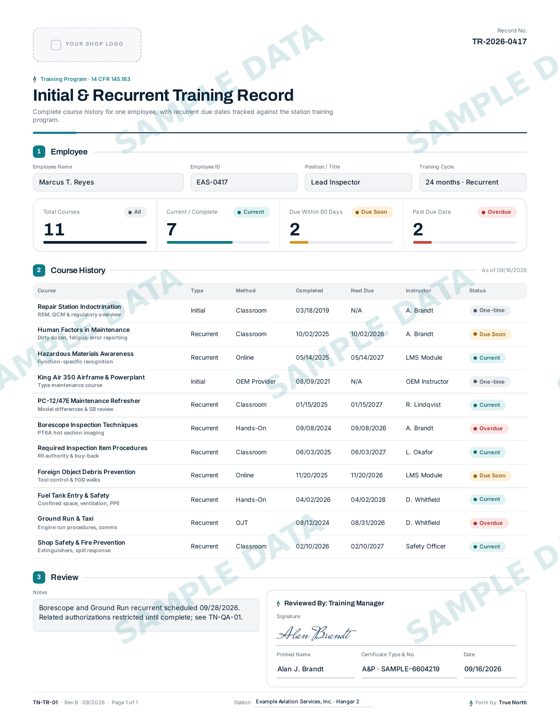Click the Past Due Date progress bar
The image size is (560, 725).
465,242
